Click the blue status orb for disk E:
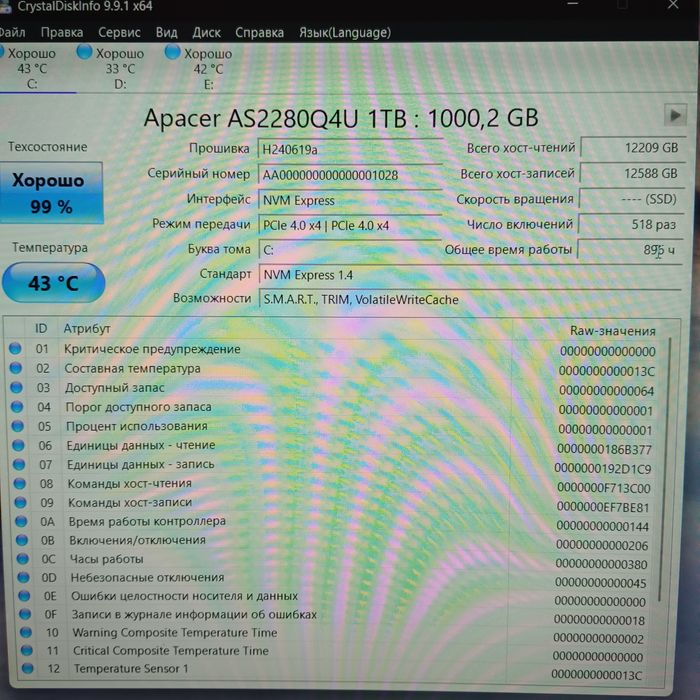Screen dimensions: 700x700 pos(172,52)
